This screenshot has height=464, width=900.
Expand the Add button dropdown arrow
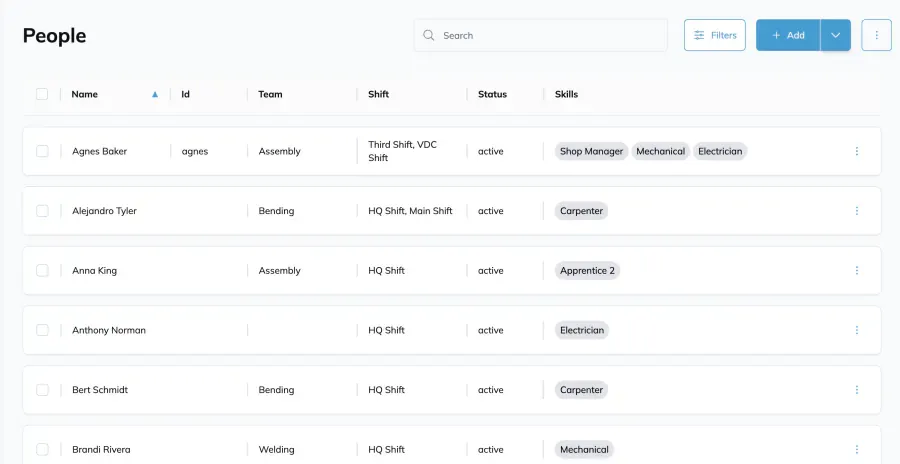tap(836, 35)
